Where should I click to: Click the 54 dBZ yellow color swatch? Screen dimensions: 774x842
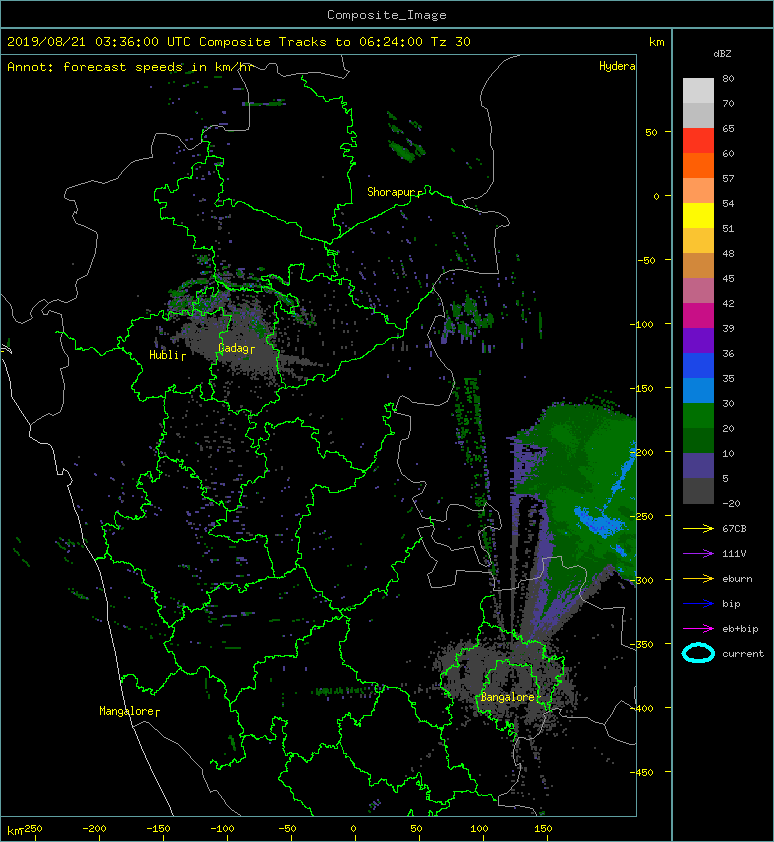tap(698, 215)
